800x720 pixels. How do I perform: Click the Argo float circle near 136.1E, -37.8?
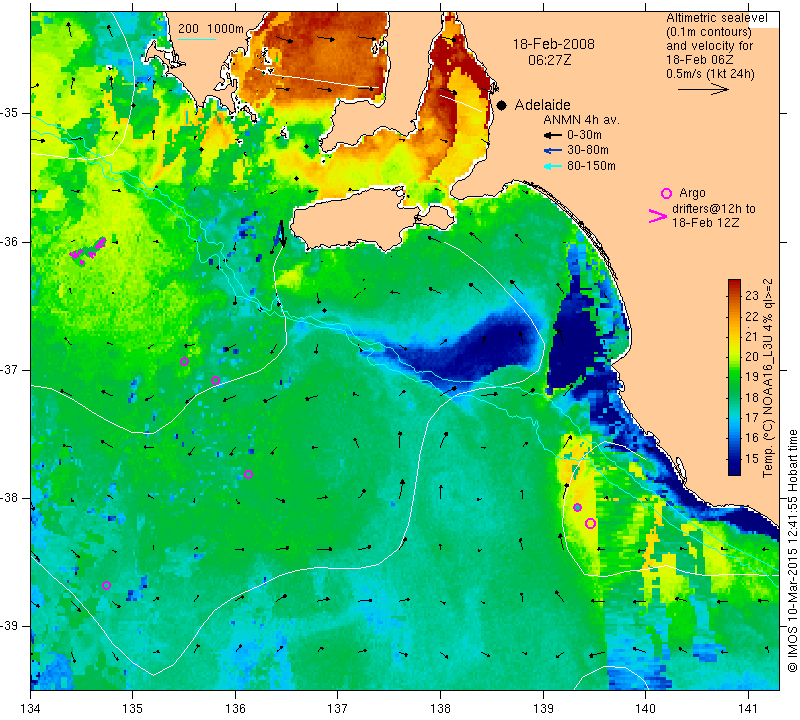pos(248,475)
